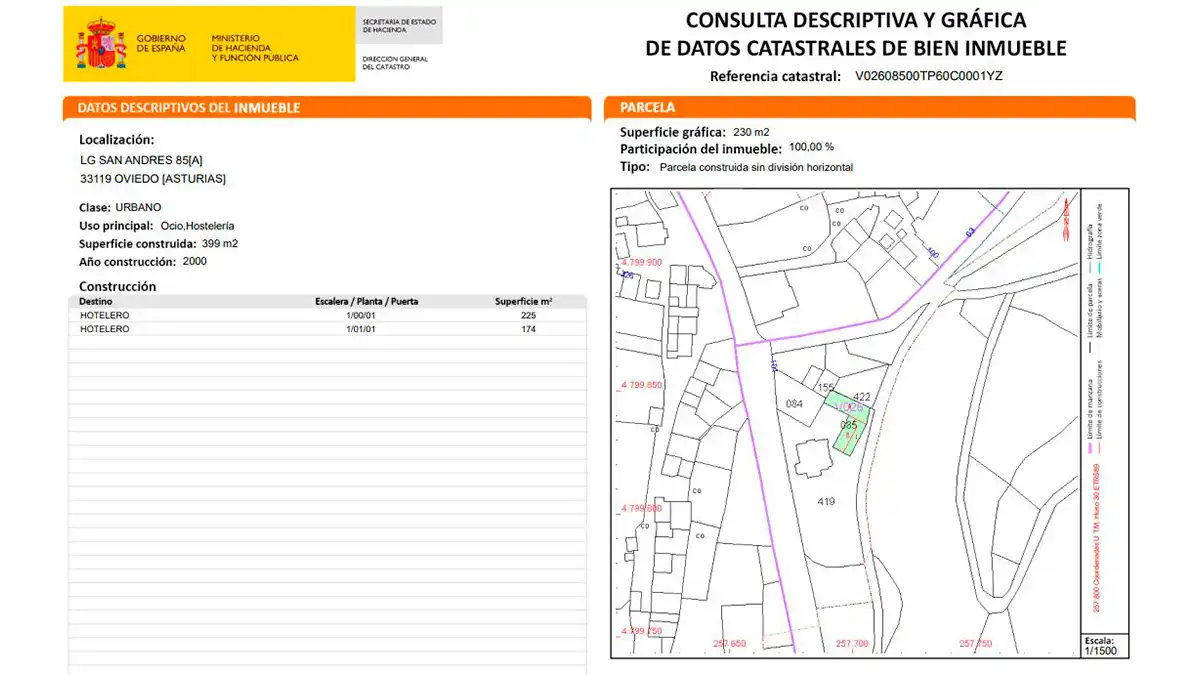Image resolution: width=1200 pixels, height=675 pixels.
Task: Click coordinate label '4.799.800' on map
Action: (x=641, y=508)
